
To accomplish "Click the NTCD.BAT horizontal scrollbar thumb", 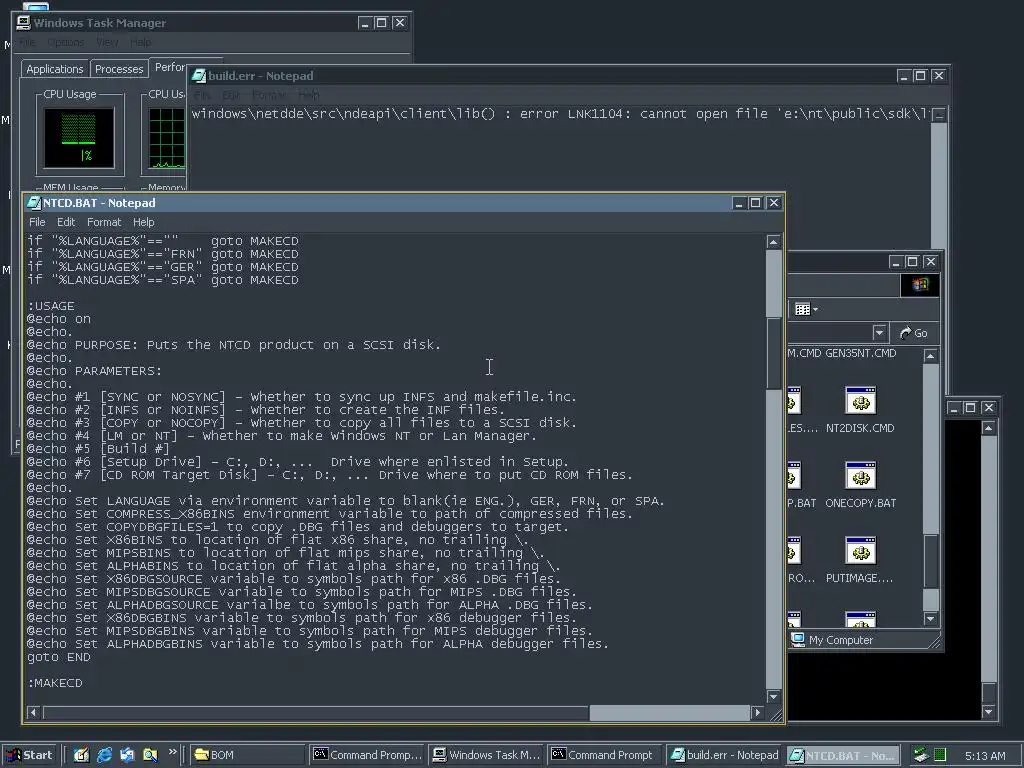I will [316, 712].
